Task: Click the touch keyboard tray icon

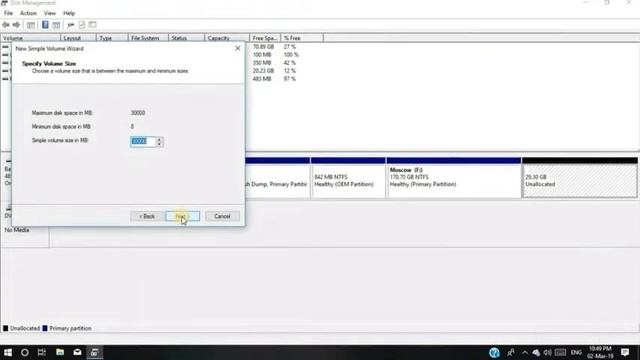Action: pyautogui.click(x=560, y=352)
